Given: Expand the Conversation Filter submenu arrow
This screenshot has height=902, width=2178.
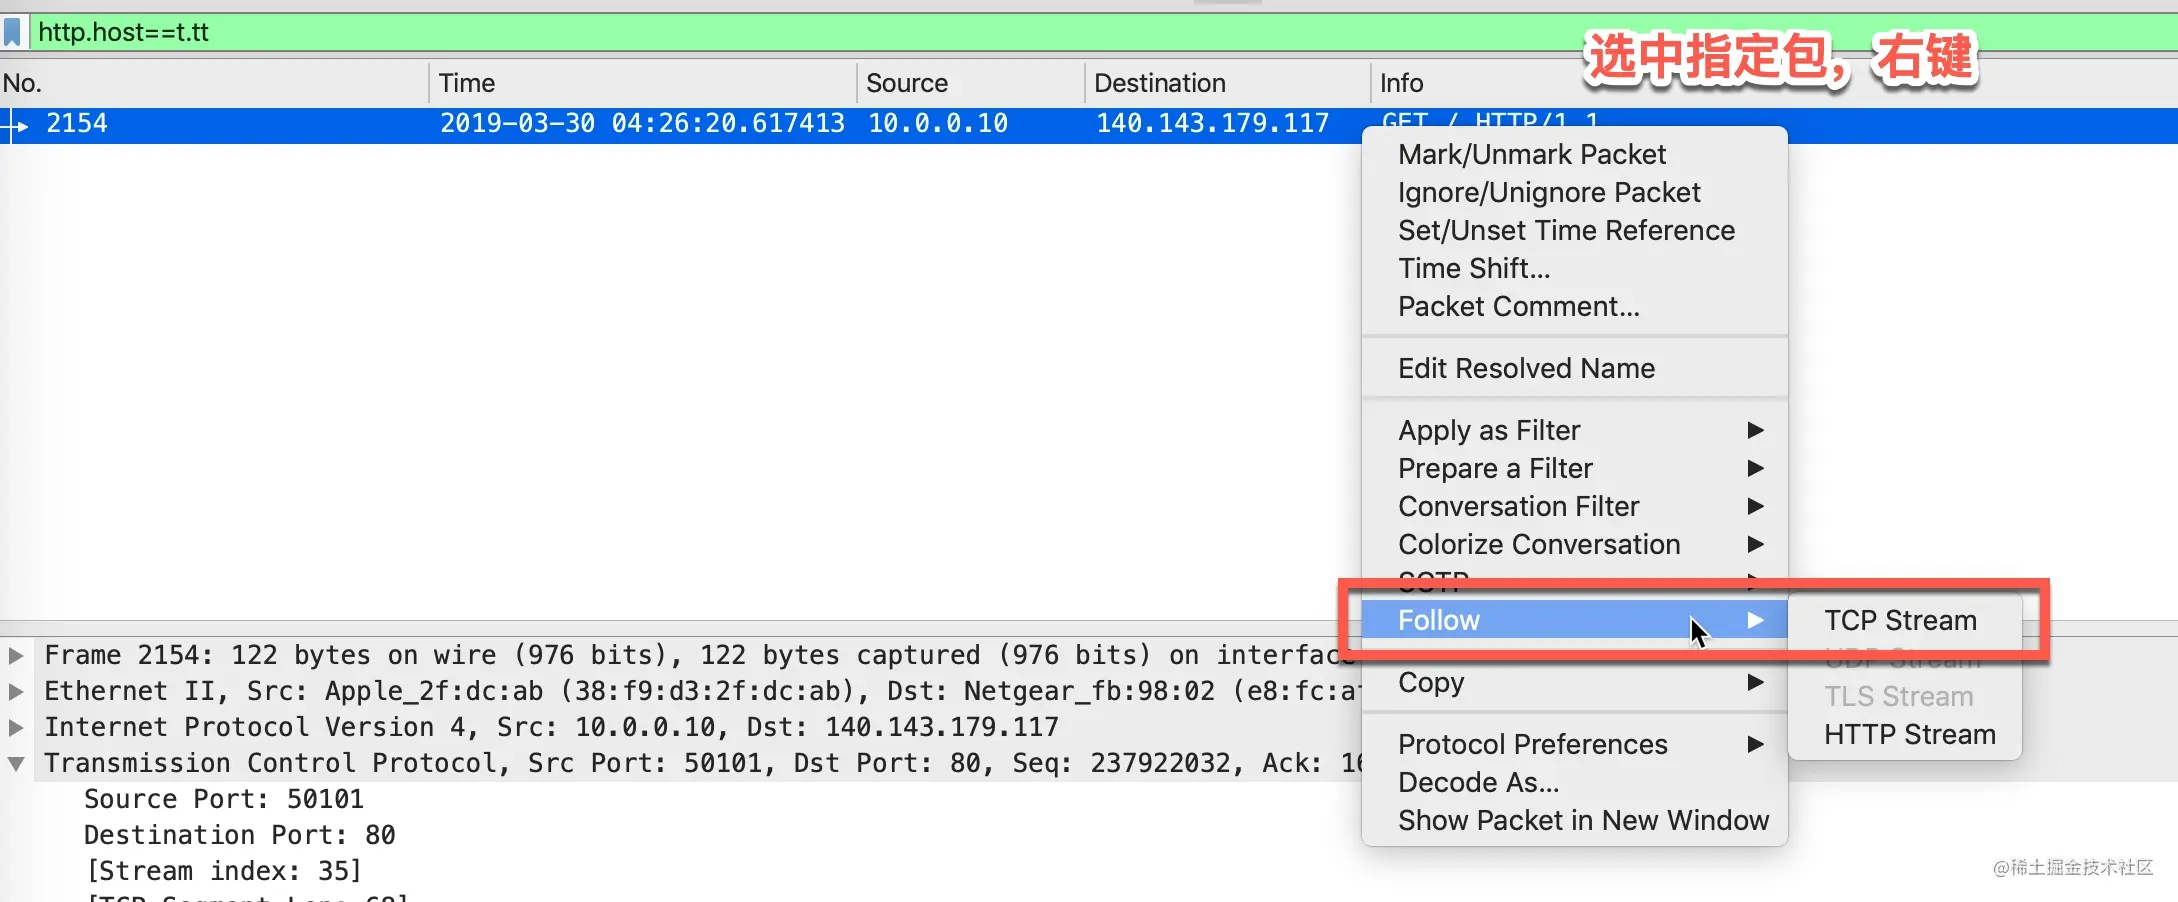Looking at the screenshot, I should point(1755,506).
